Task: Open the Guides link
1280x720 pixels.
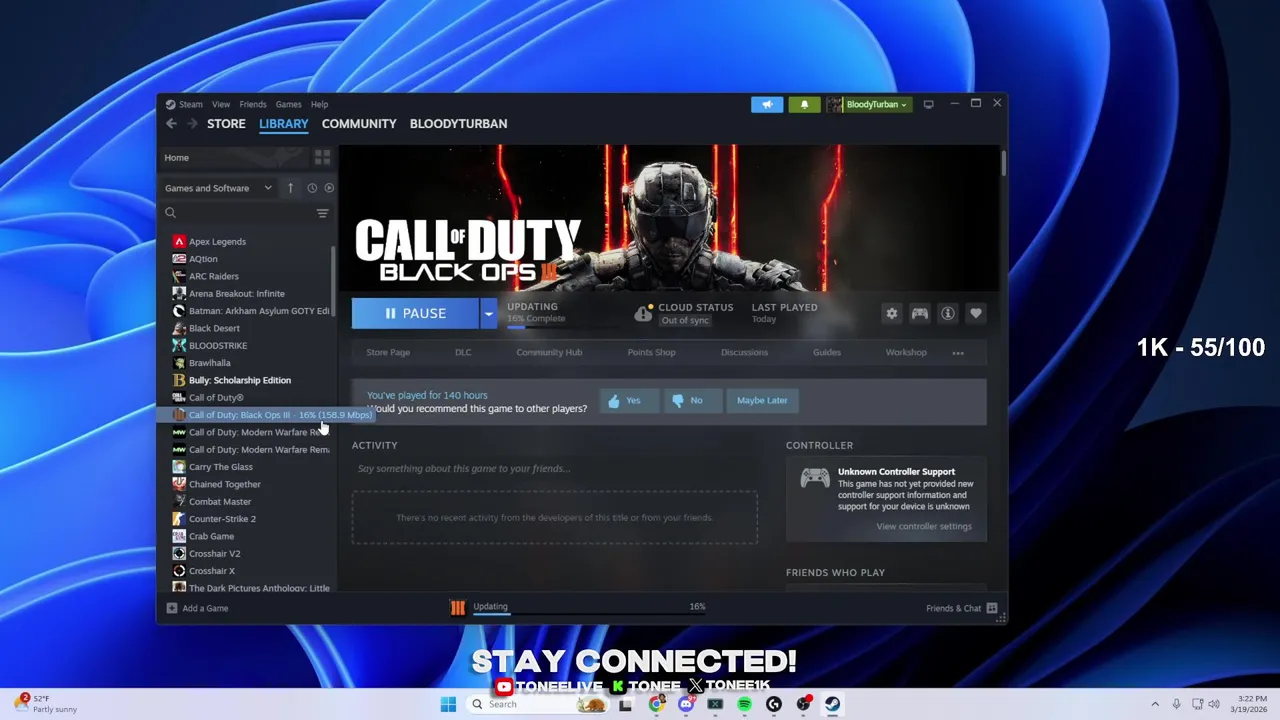Action: point(827,353)
